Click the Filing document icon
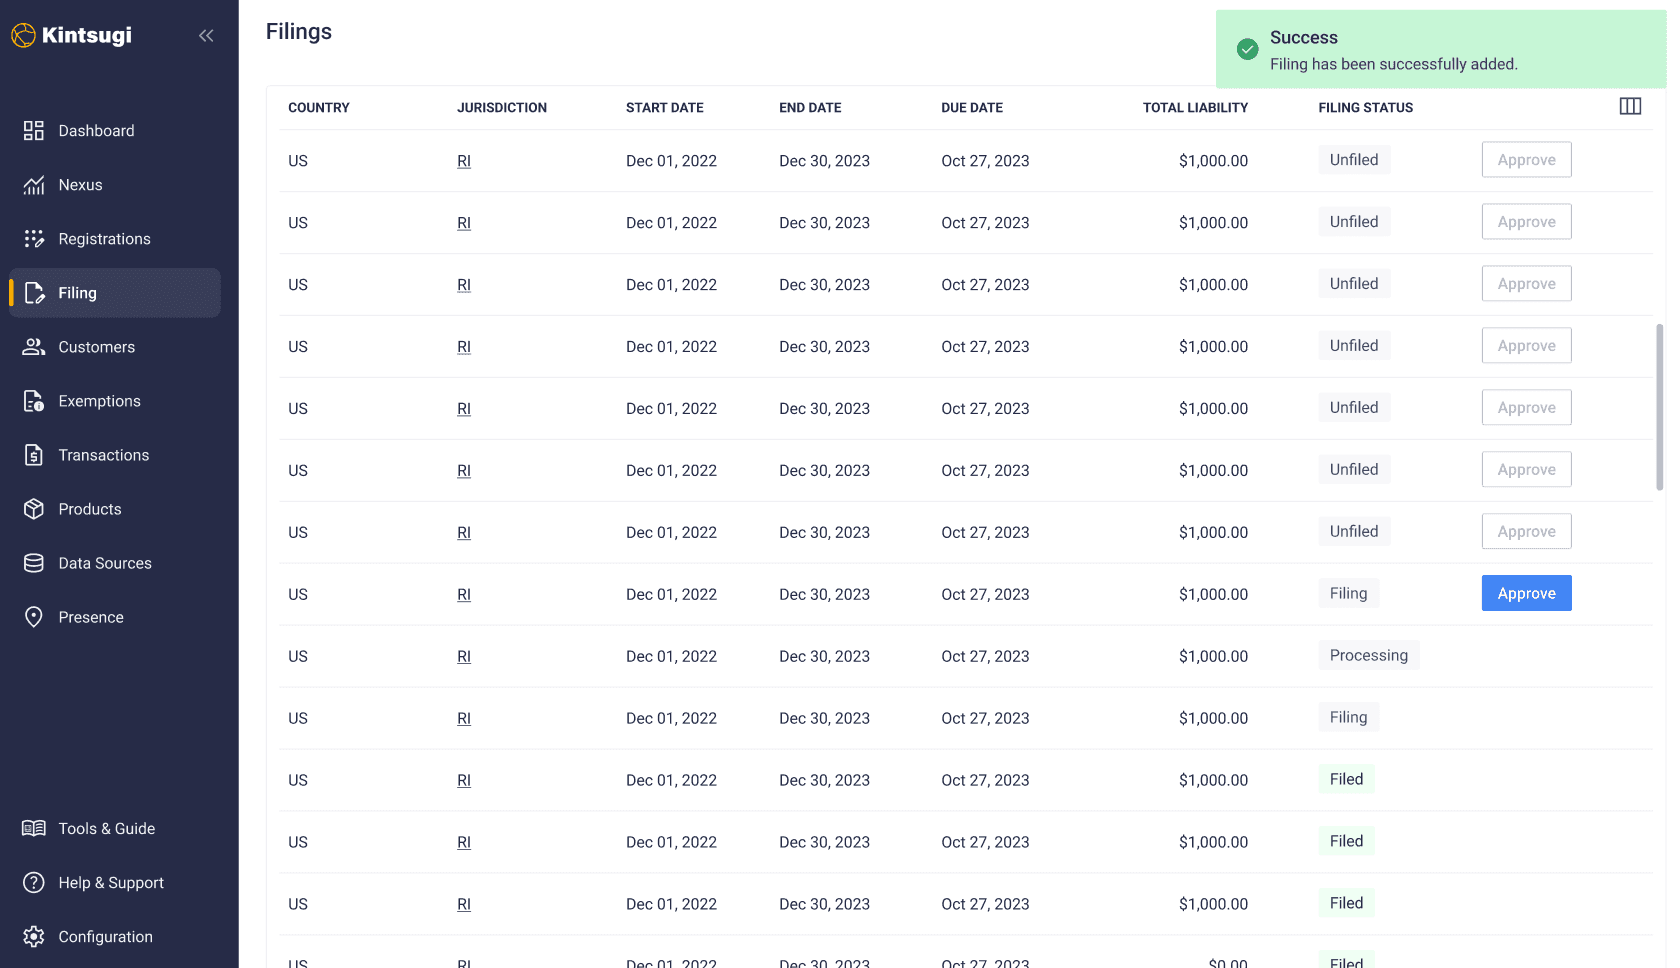1680x968 pixels. point(34,293)
